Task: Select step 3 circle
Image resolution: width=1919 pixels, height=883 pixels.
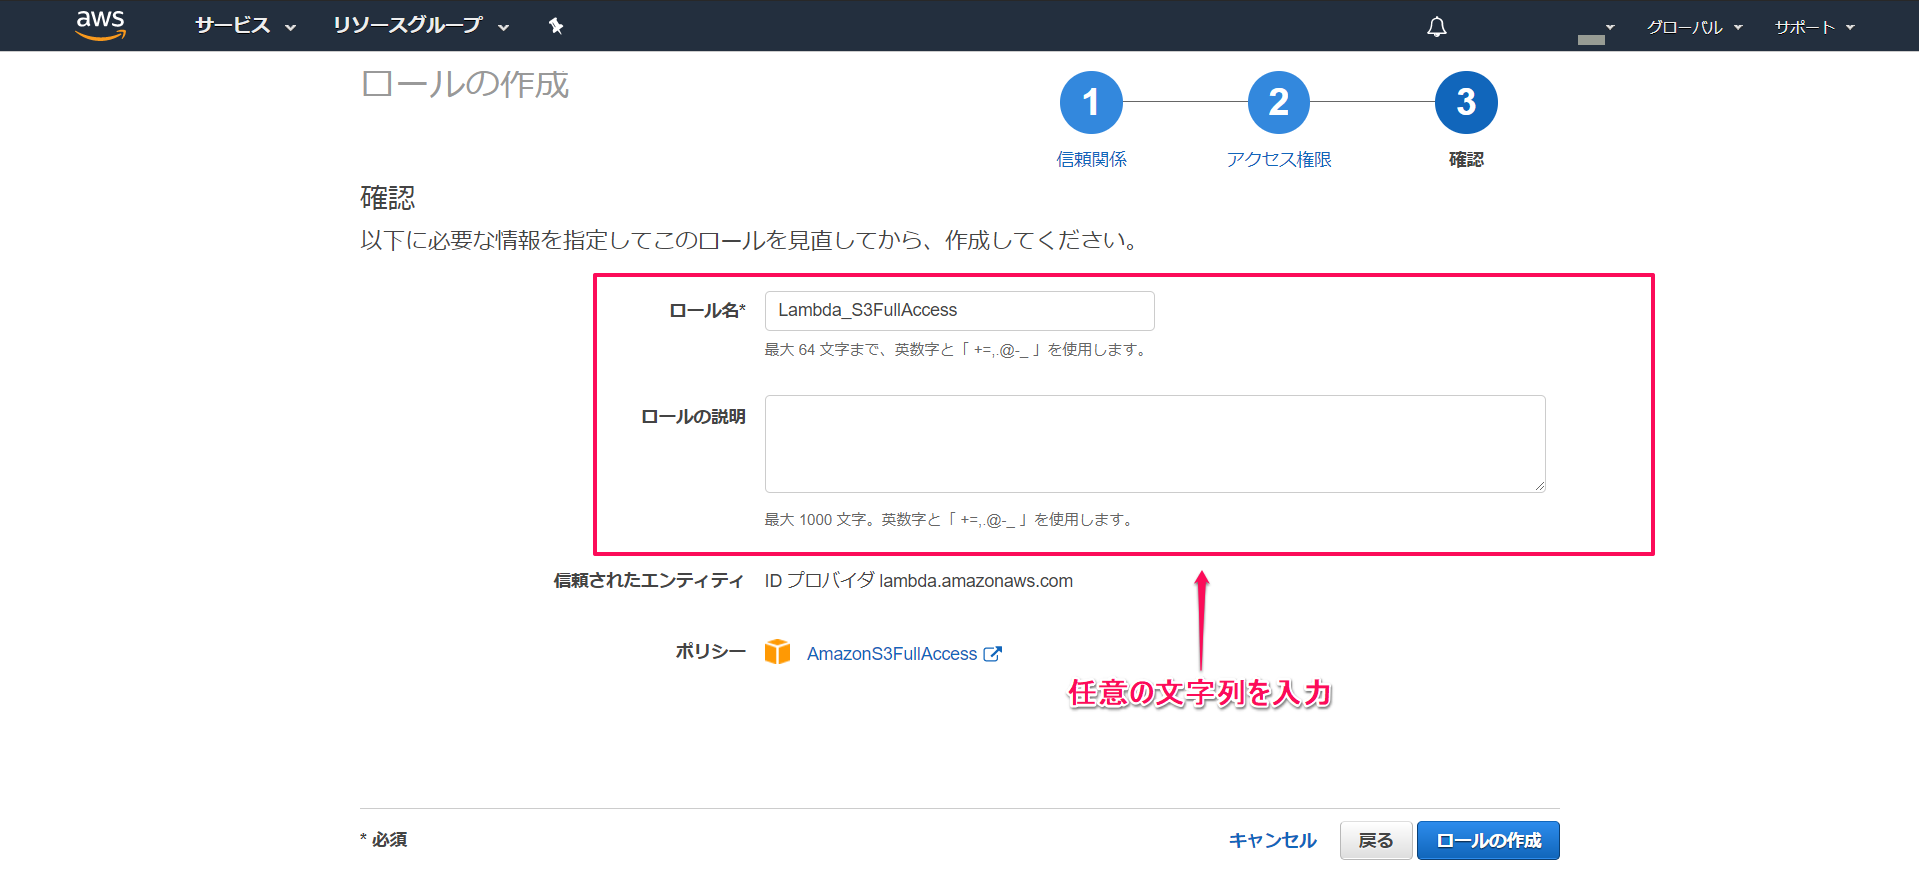Action: click(1466, 102)
